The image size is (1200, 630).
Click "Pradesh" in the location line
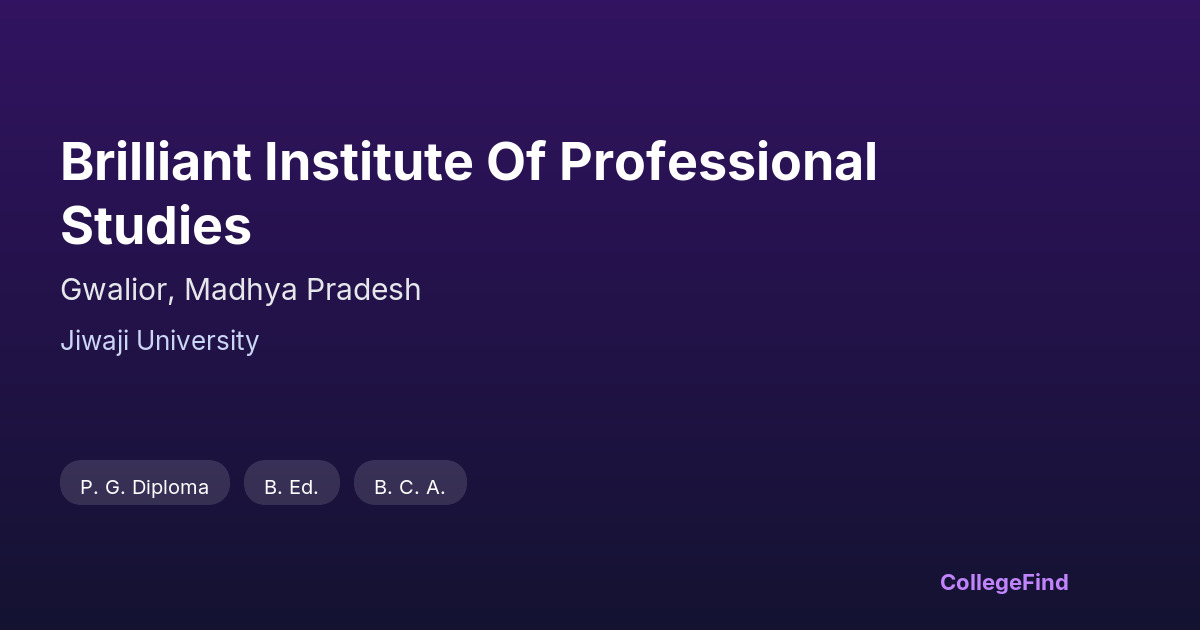pos(363,290)
